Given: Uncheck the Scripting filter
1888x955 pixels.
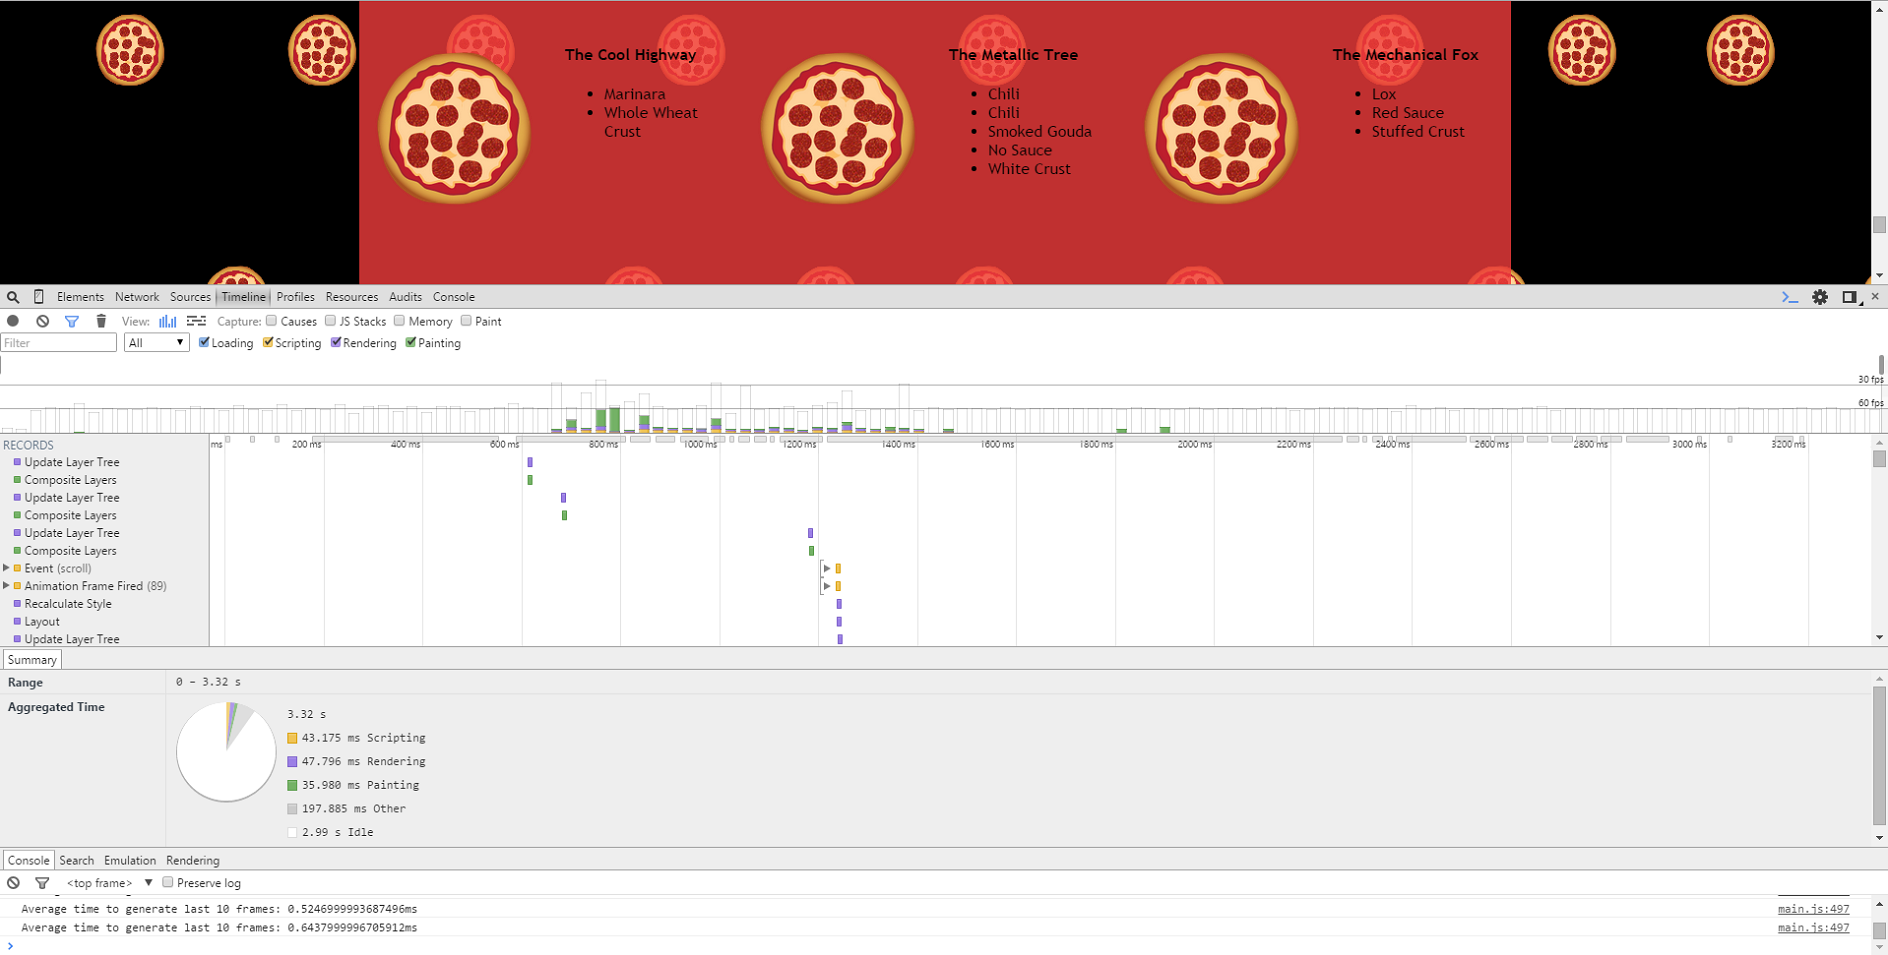Looking at the screenshot, I should click(268, 342).
